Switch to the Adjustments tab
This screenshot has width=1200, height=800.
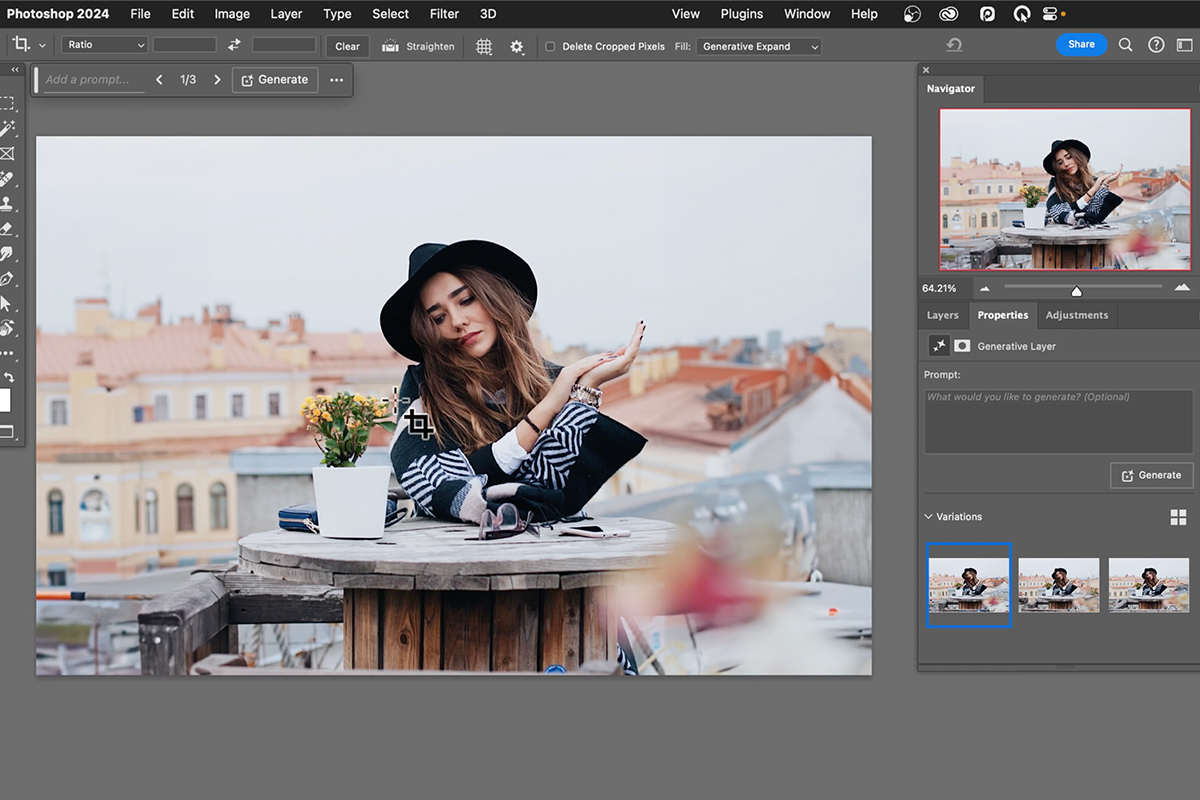click(x=1076, y=315)
